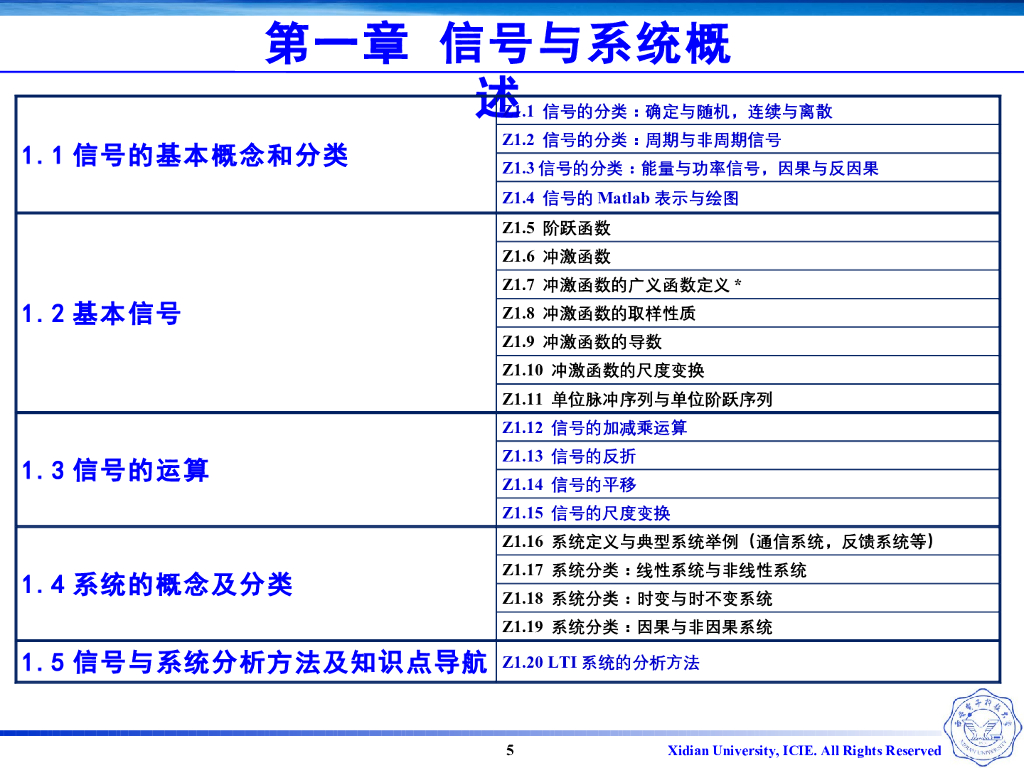Screen dimensions: 1024x768
Task: Select row Z1.11 单位脉冲序列与单位阶跃序列
Action: point(748,398)
